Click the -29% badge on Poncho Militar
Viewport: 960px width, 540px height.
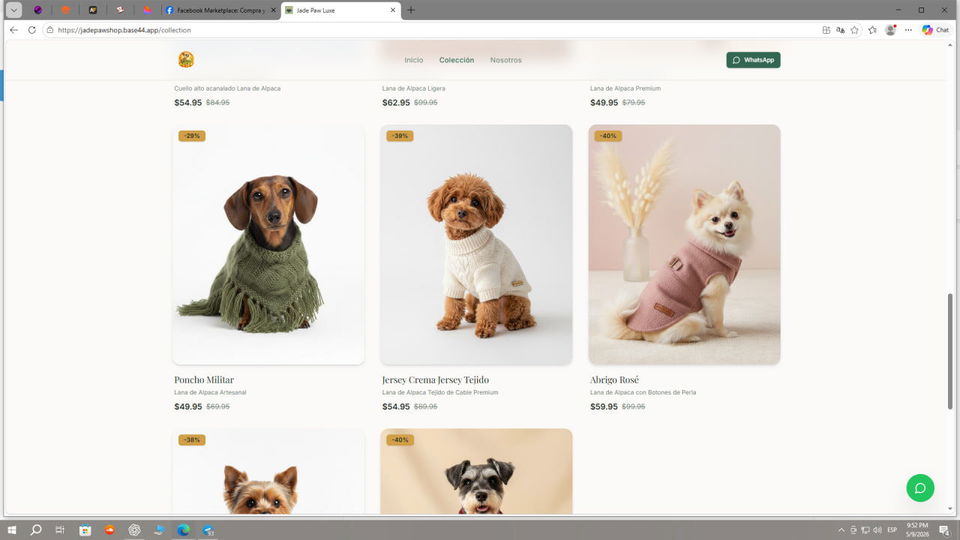(192, 136)
